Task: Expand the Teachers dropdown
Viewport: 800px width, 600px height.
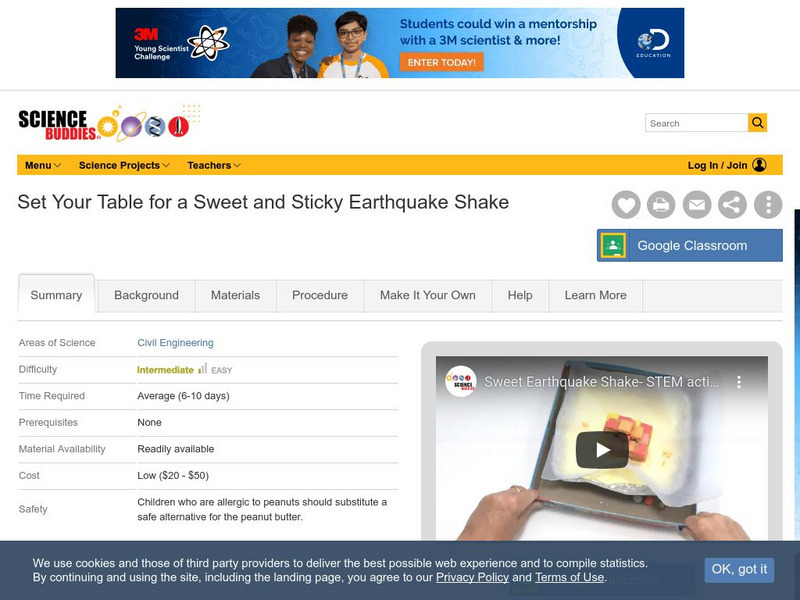Action: click(214, 165)
